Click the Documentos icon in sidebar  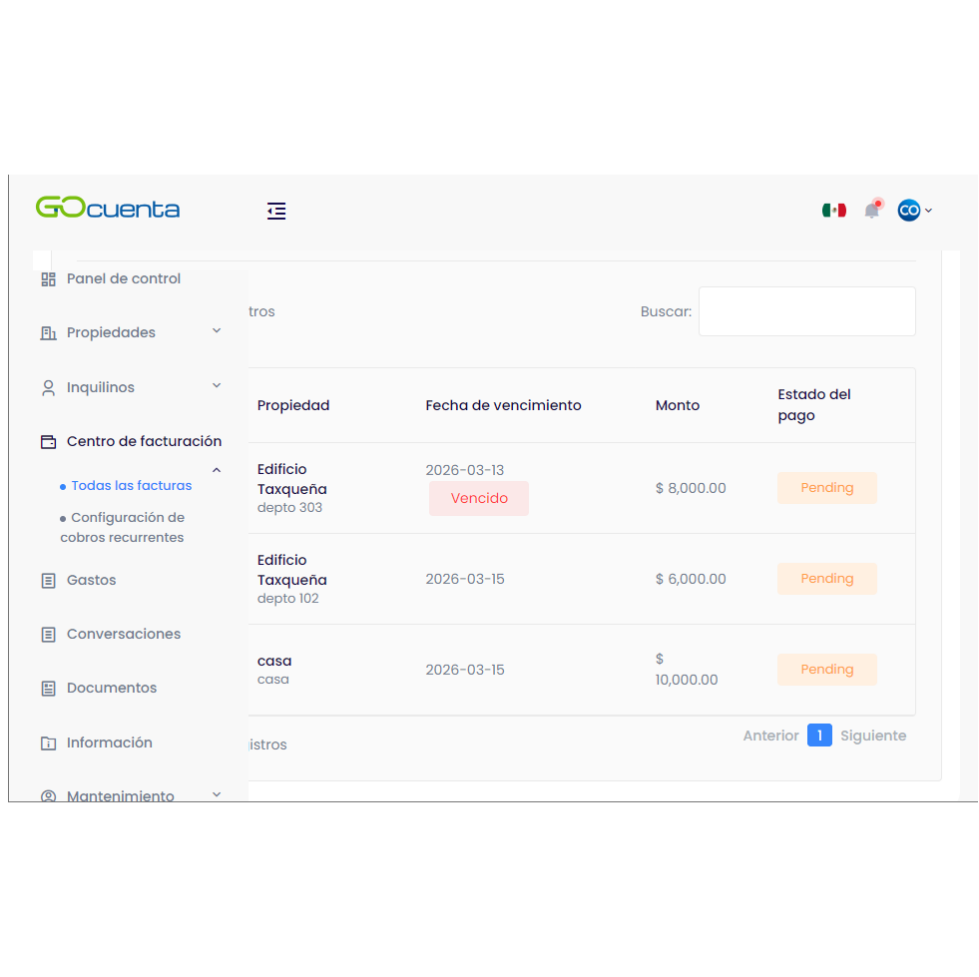(48, 688)
